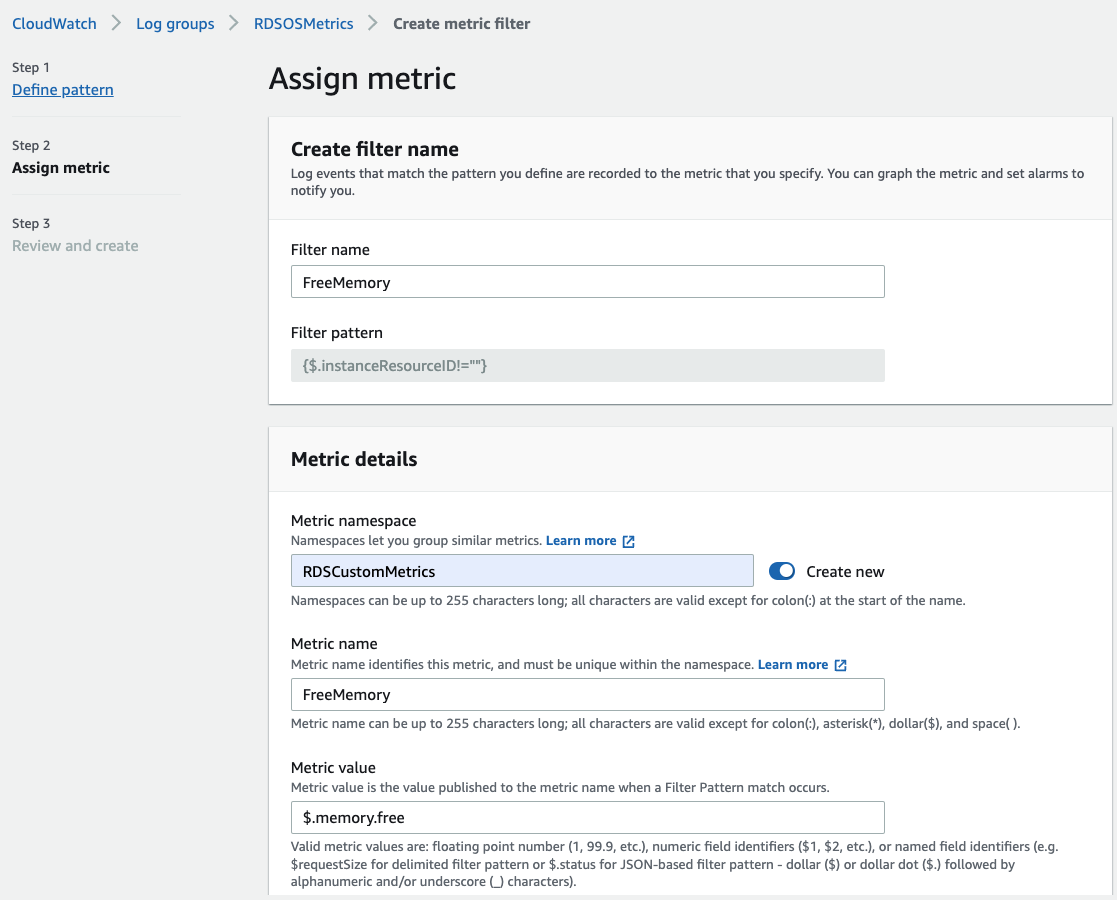Click the disabled Filter pattern field

[587, 366]
